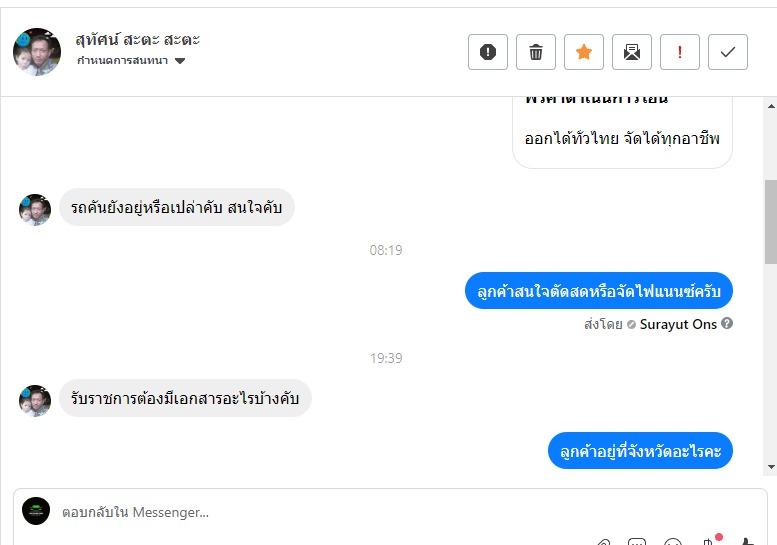Click sender avatar next to รับราชการ message

(35, 400)
